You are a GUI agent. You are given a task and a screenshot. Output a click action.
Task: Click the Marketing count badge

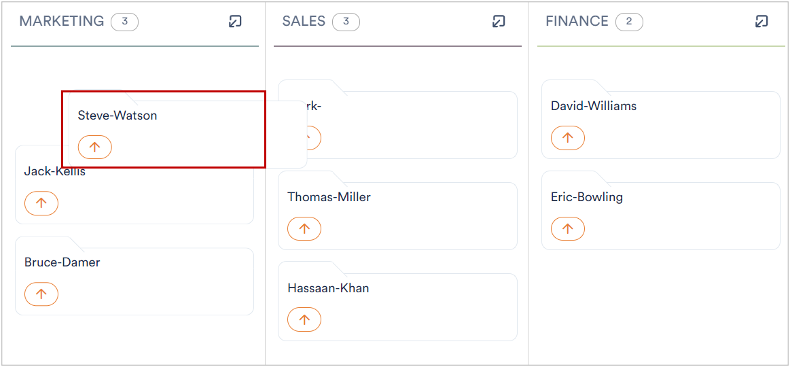(125, 22)
